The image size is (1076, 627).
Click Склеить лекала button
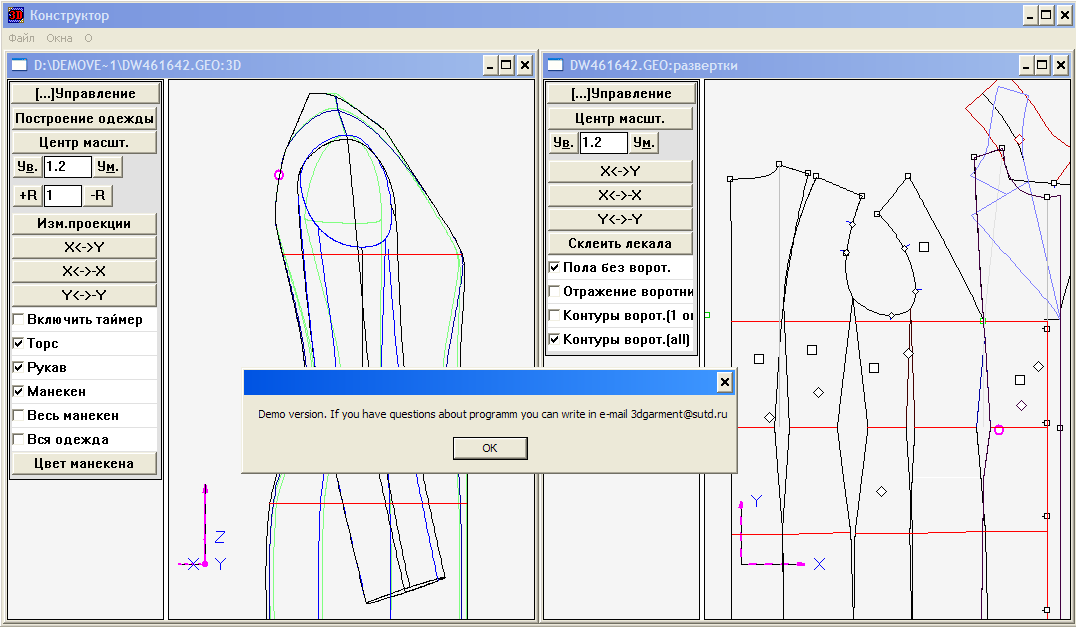click(620, 243)
